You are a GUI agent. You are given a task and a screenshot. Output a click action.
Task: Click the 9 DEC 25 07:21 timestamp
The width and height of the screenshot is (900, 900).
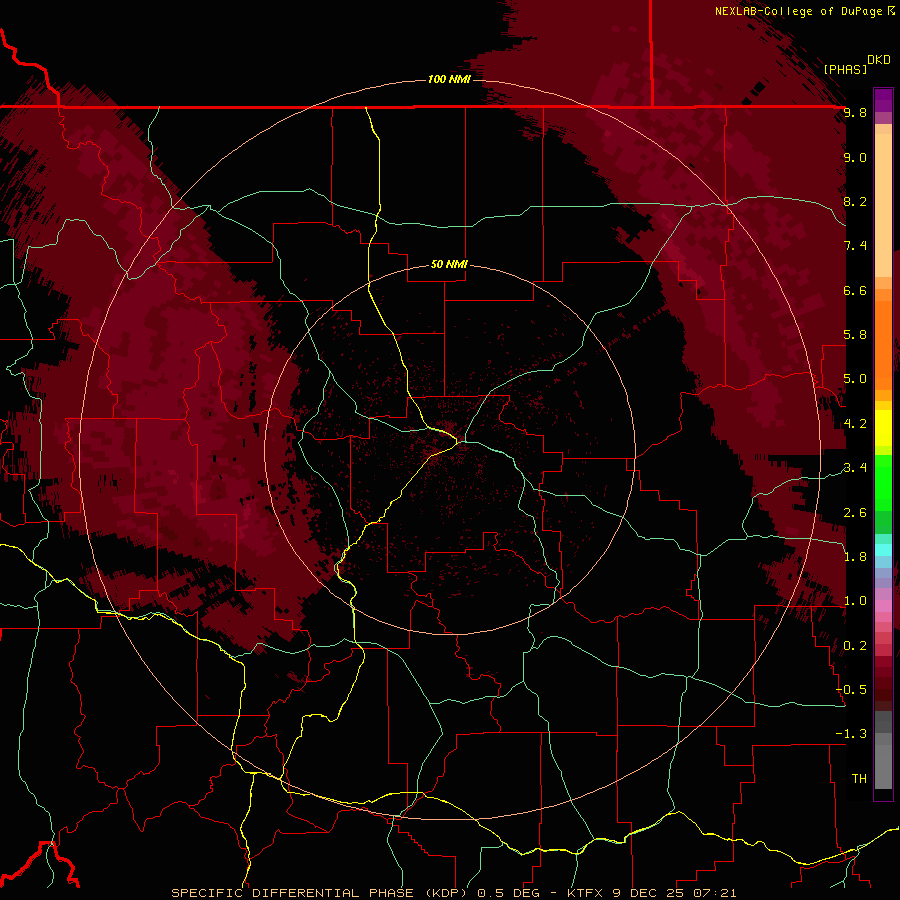pos(674,893)
